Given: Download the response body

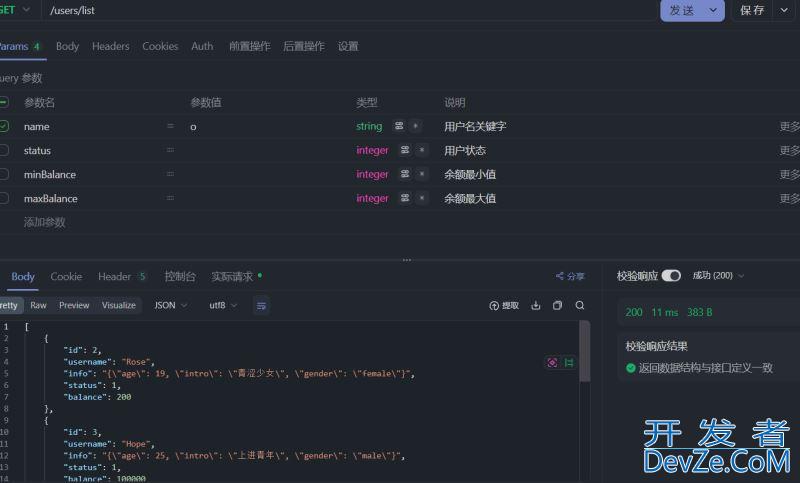Looking at the screenshot, I should coord(536,306).
